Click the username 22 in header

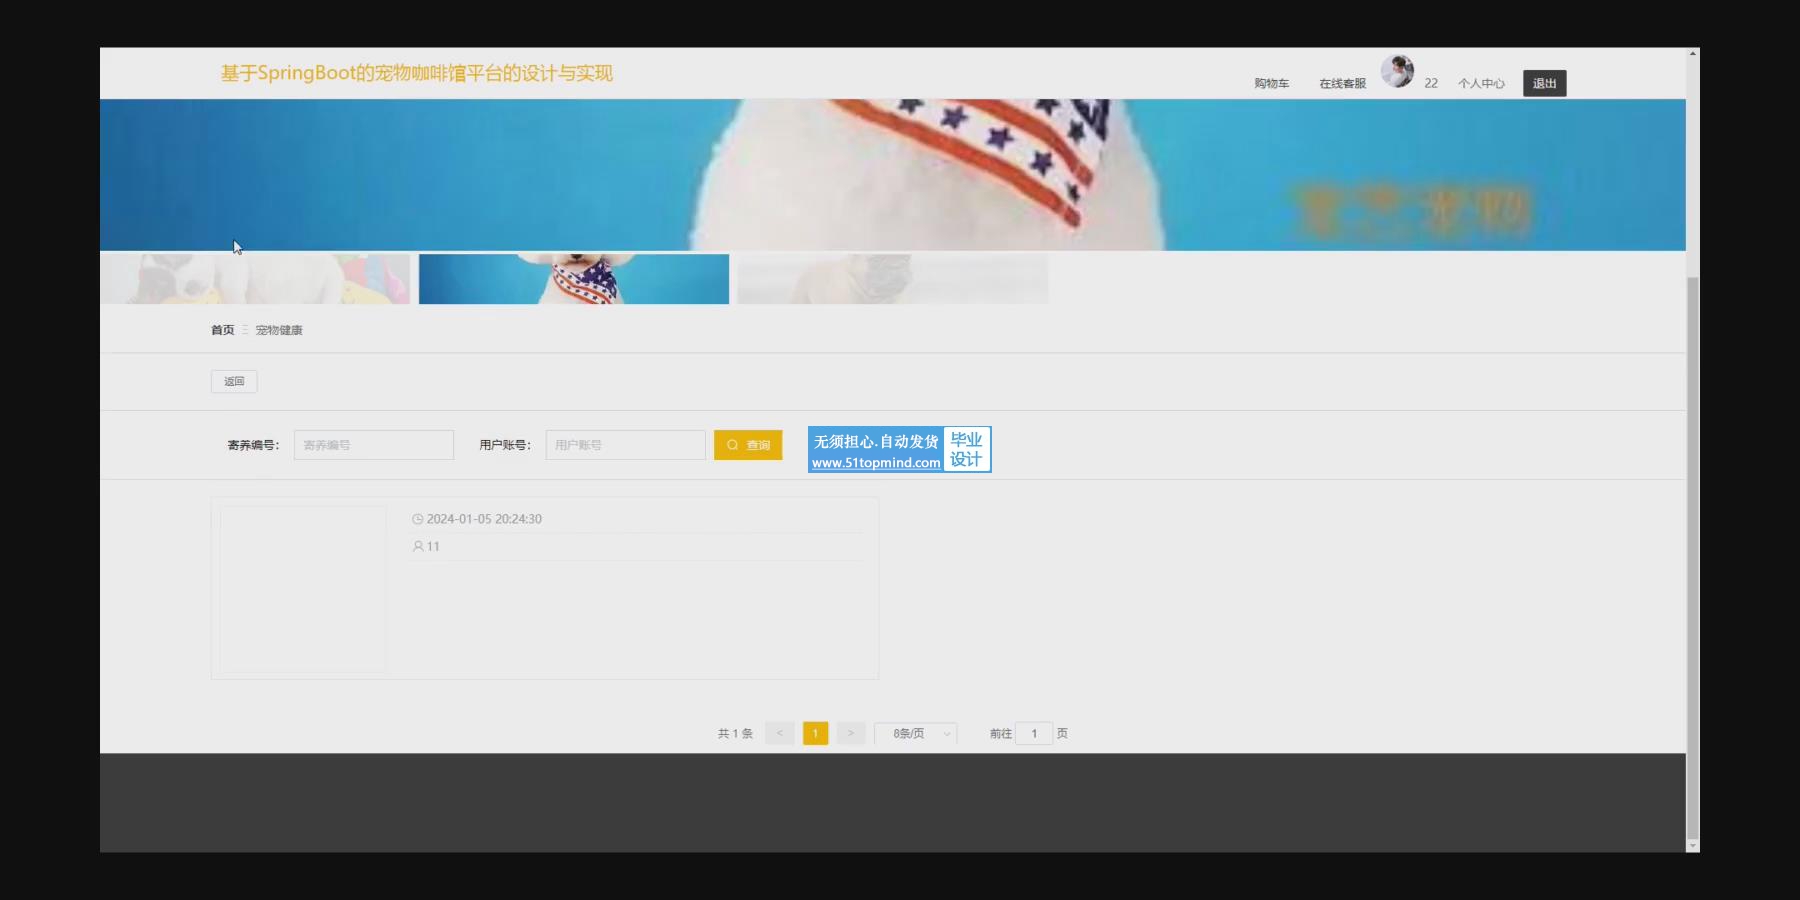pos(1431,84)
